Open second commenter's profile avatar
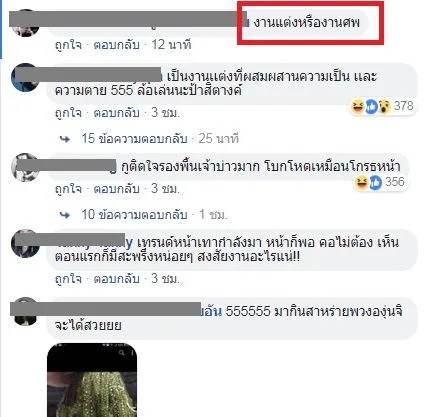The height and width of the screenshot is (417, 448). 25,77
